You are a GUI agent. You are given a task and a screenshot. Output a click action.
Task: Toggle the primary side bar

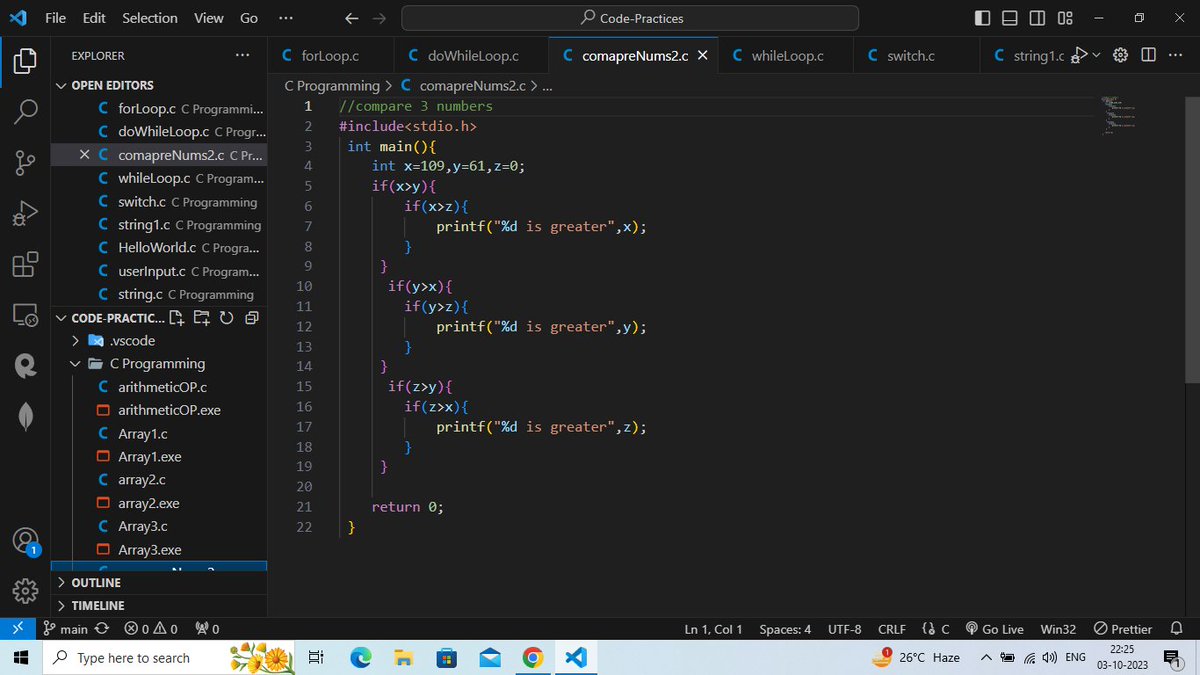click(x=983, y=18)
